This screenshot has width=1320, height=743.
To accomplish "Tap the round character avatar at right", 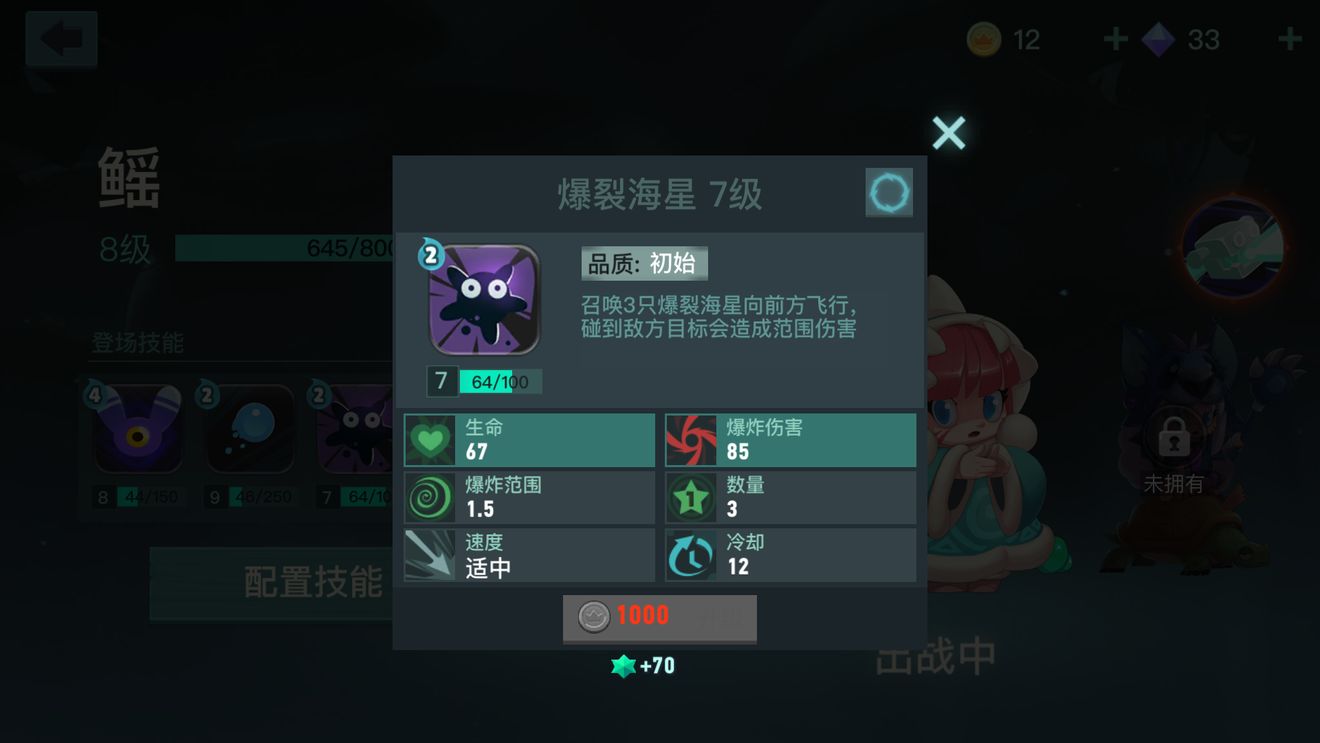I will coord(1232,248).
